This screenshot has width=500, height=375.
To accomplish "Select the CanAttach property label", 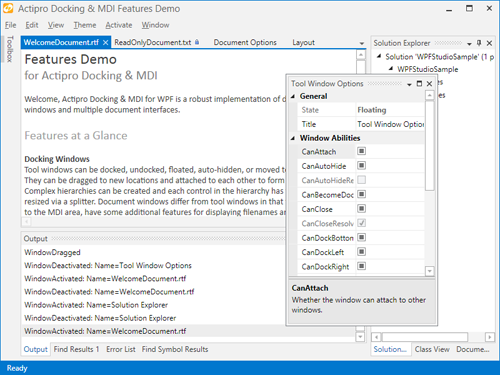I will tap(319, 152).
